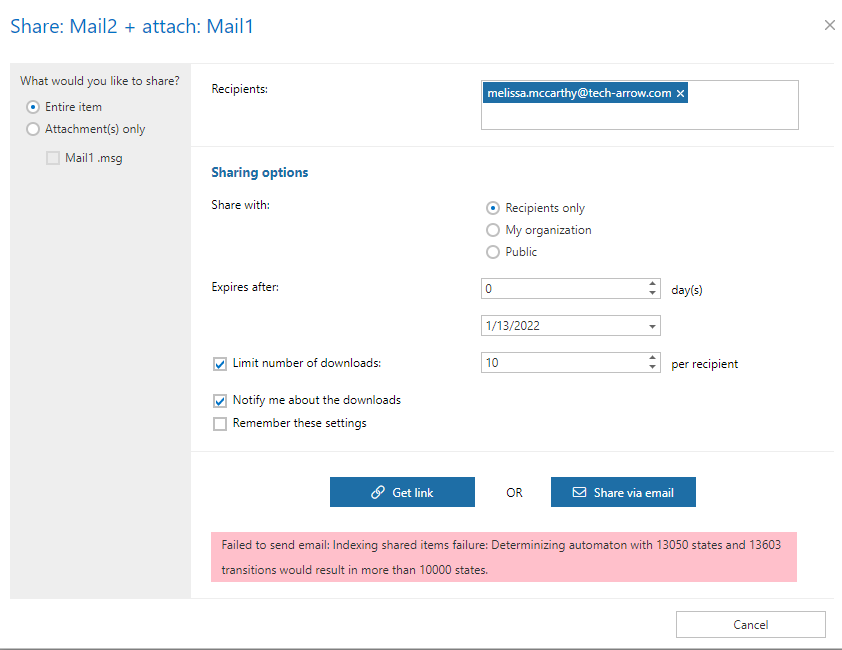Choose Attachment(s) only radio option
This screenshot has width=842, height=650.
click(33, 129)
